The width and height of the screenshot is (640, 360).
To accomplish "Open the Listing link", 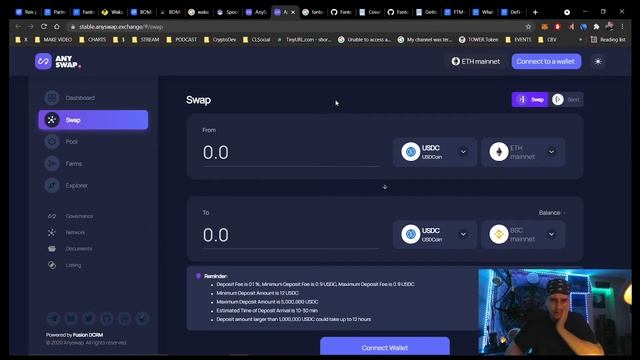I will [73, 265].
